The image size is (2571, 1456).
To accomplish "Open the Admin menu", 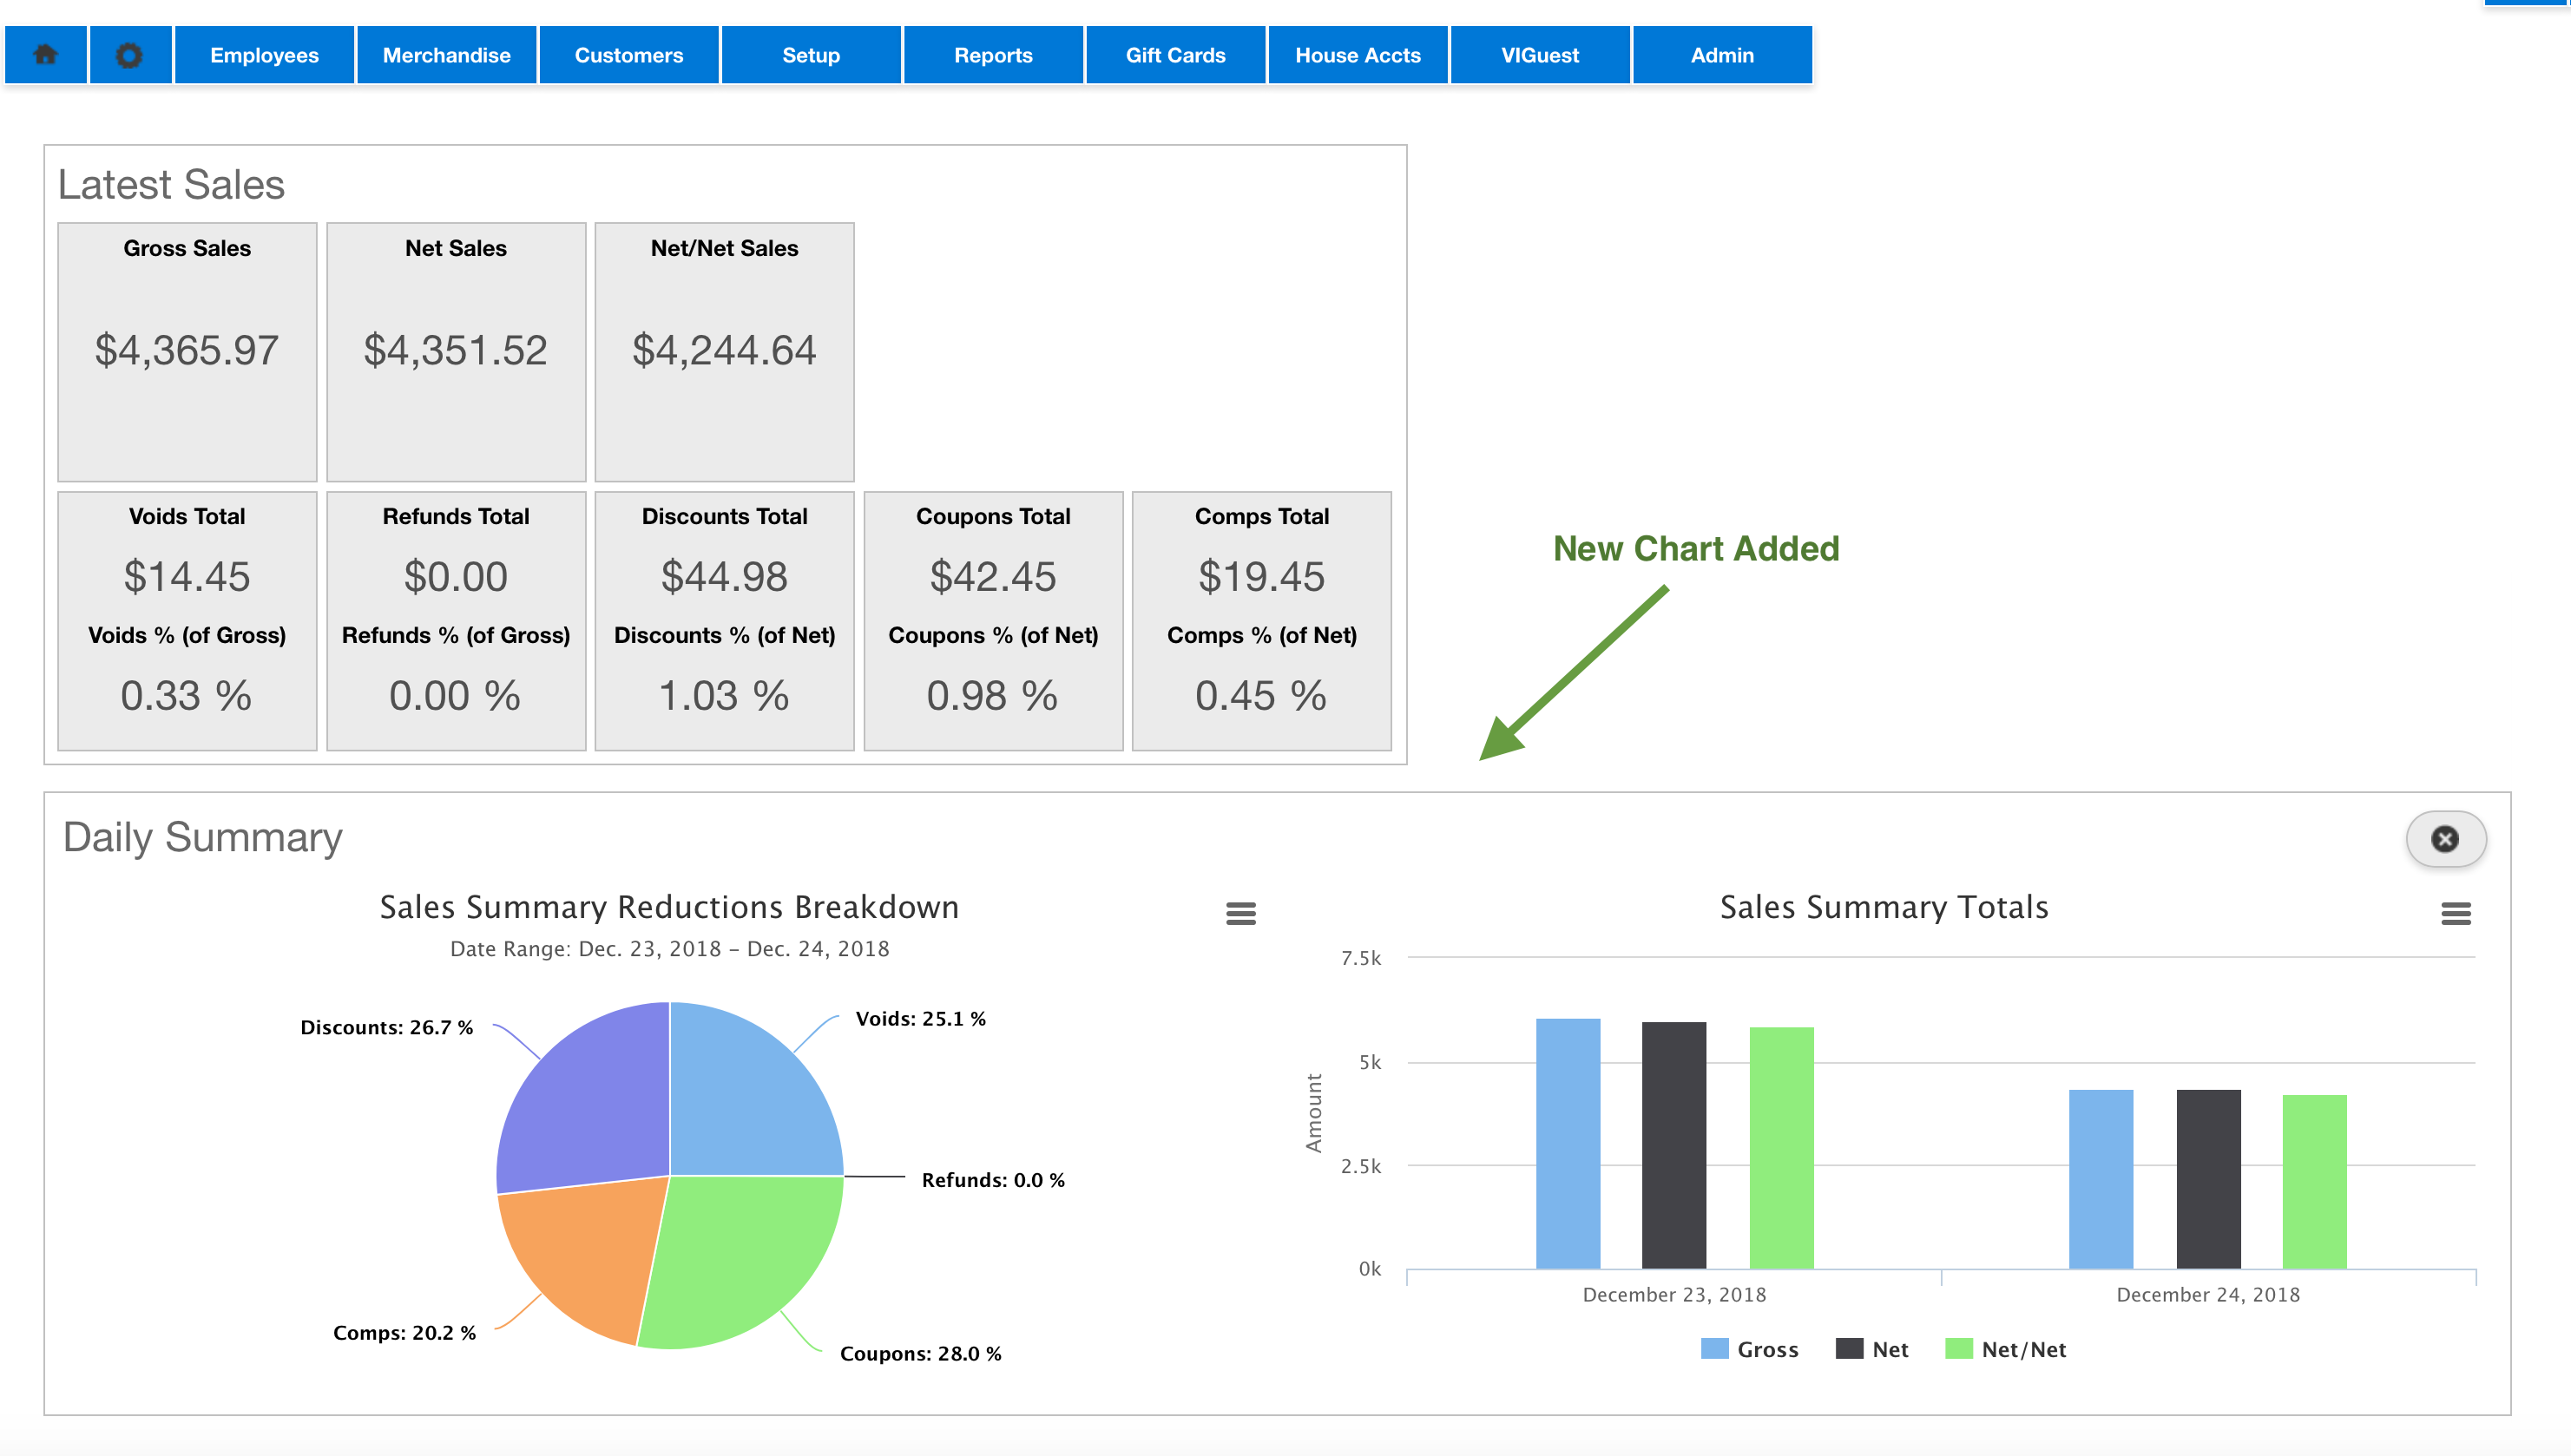I will click(x=1722, y=55).
